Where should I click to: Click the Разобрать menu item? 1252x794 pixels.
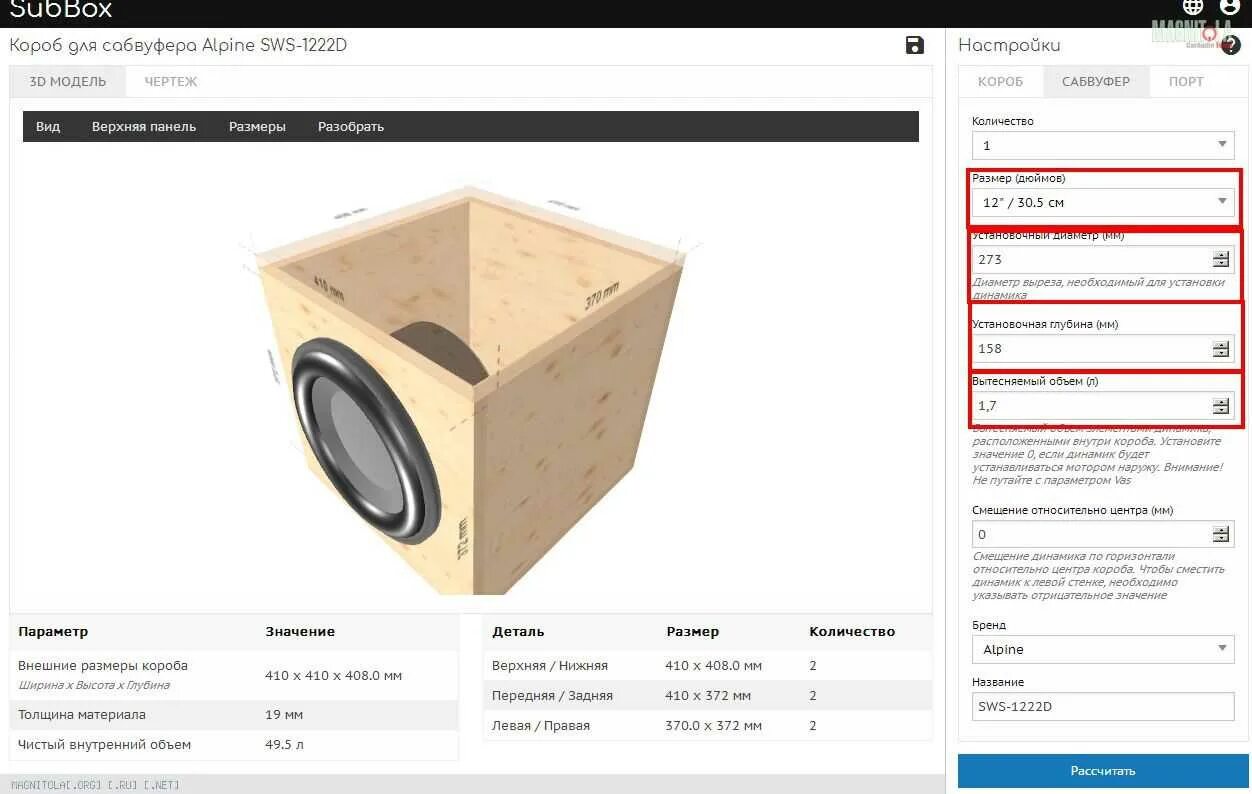click(351, 127)
